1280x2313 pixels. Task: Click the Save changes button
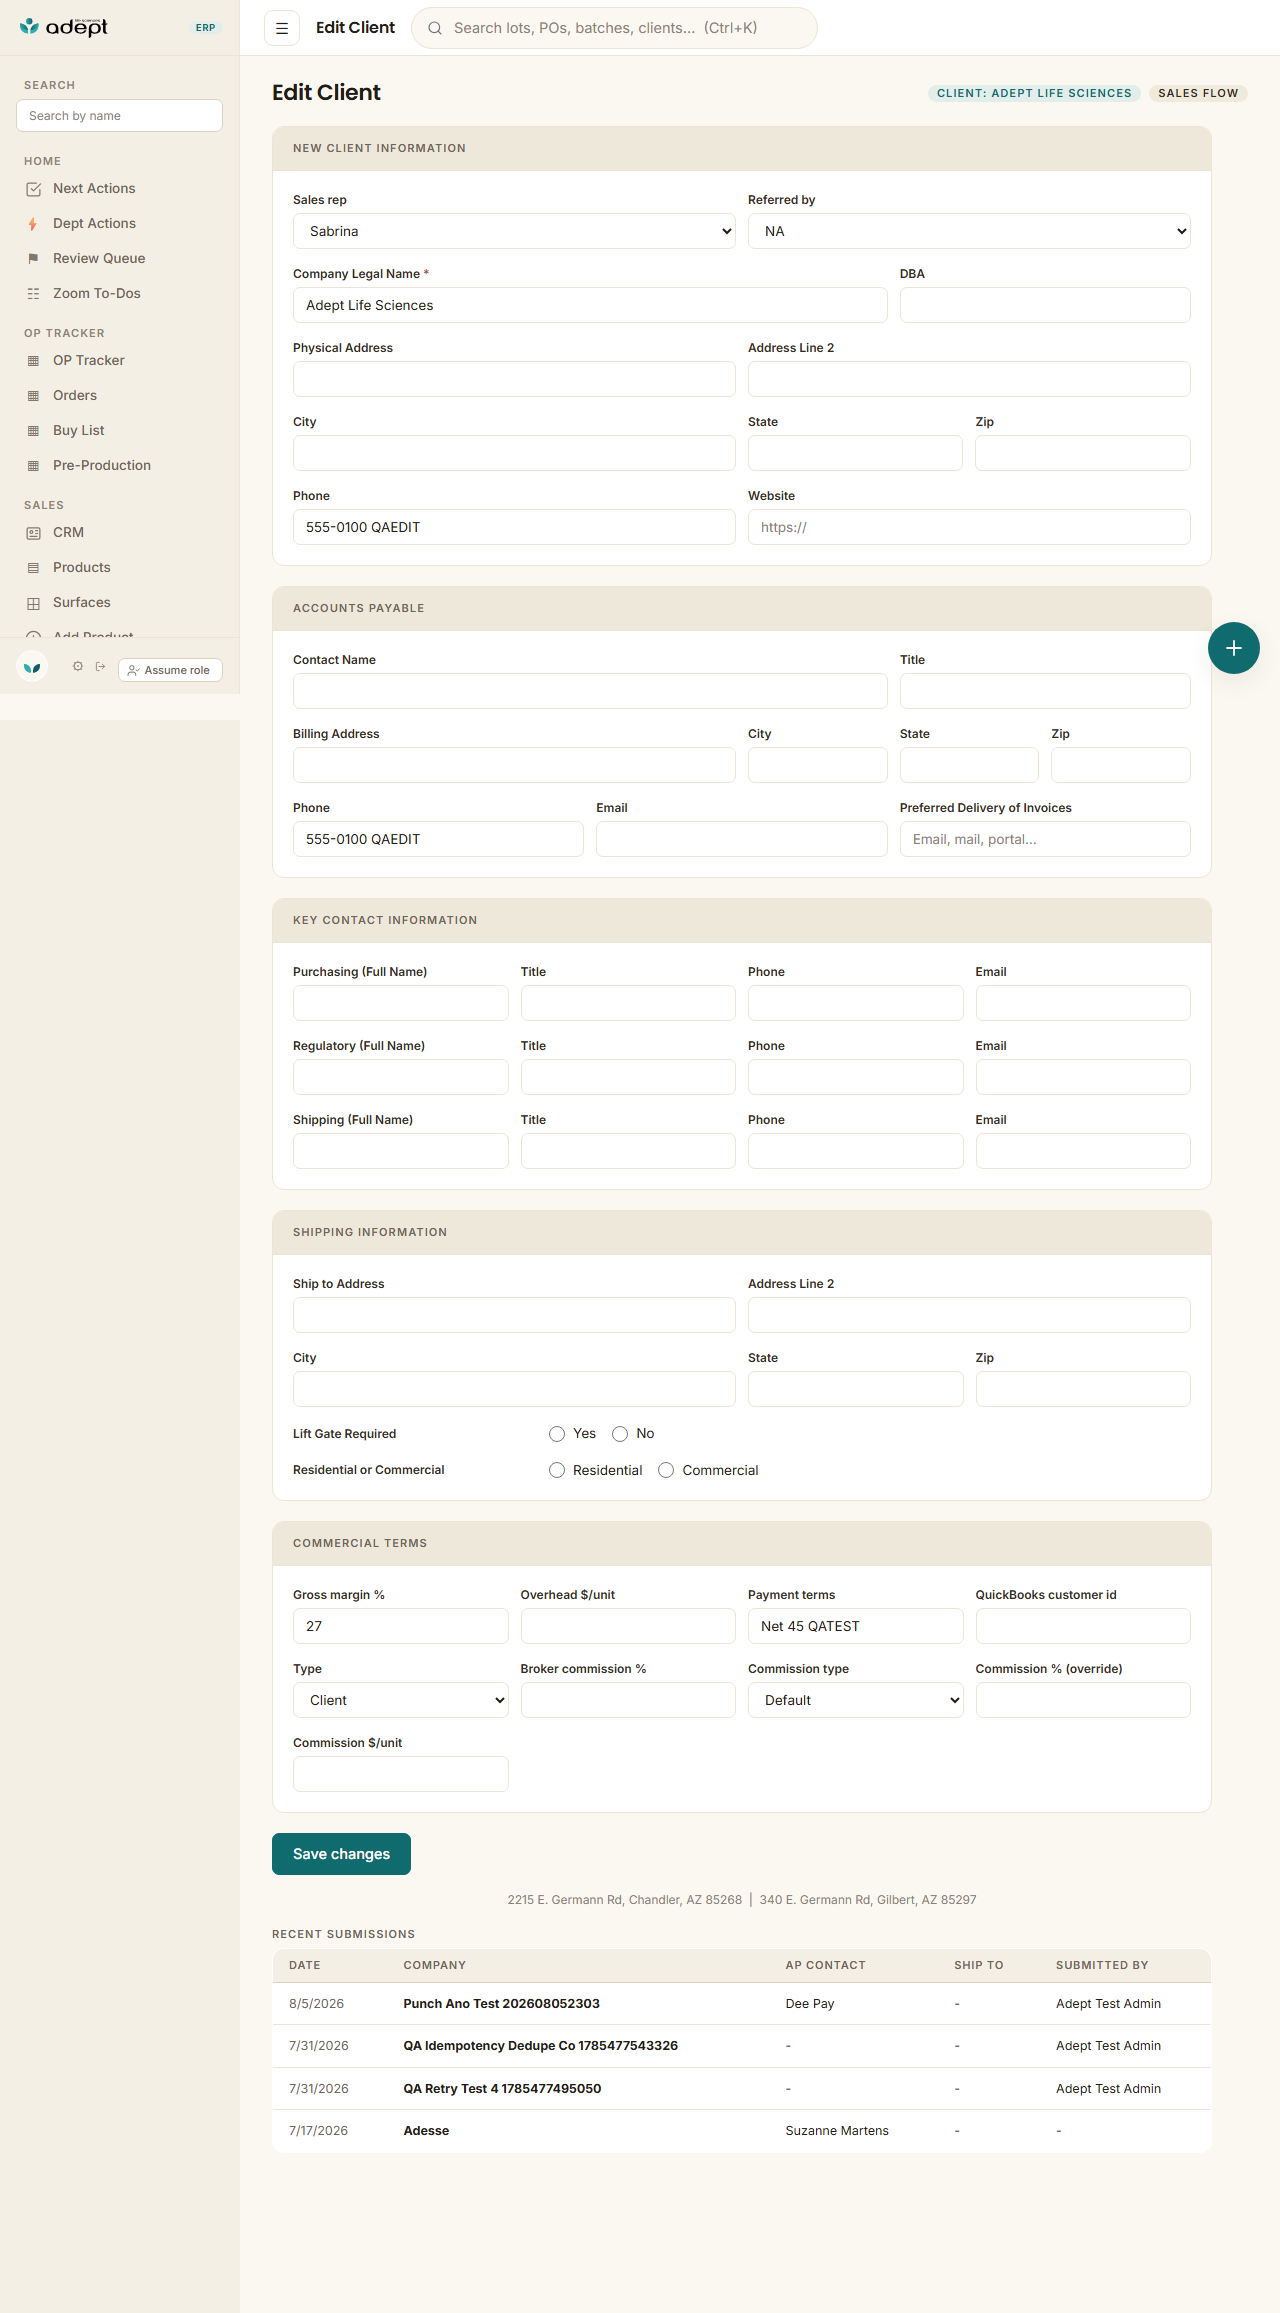coord(341,1854)
